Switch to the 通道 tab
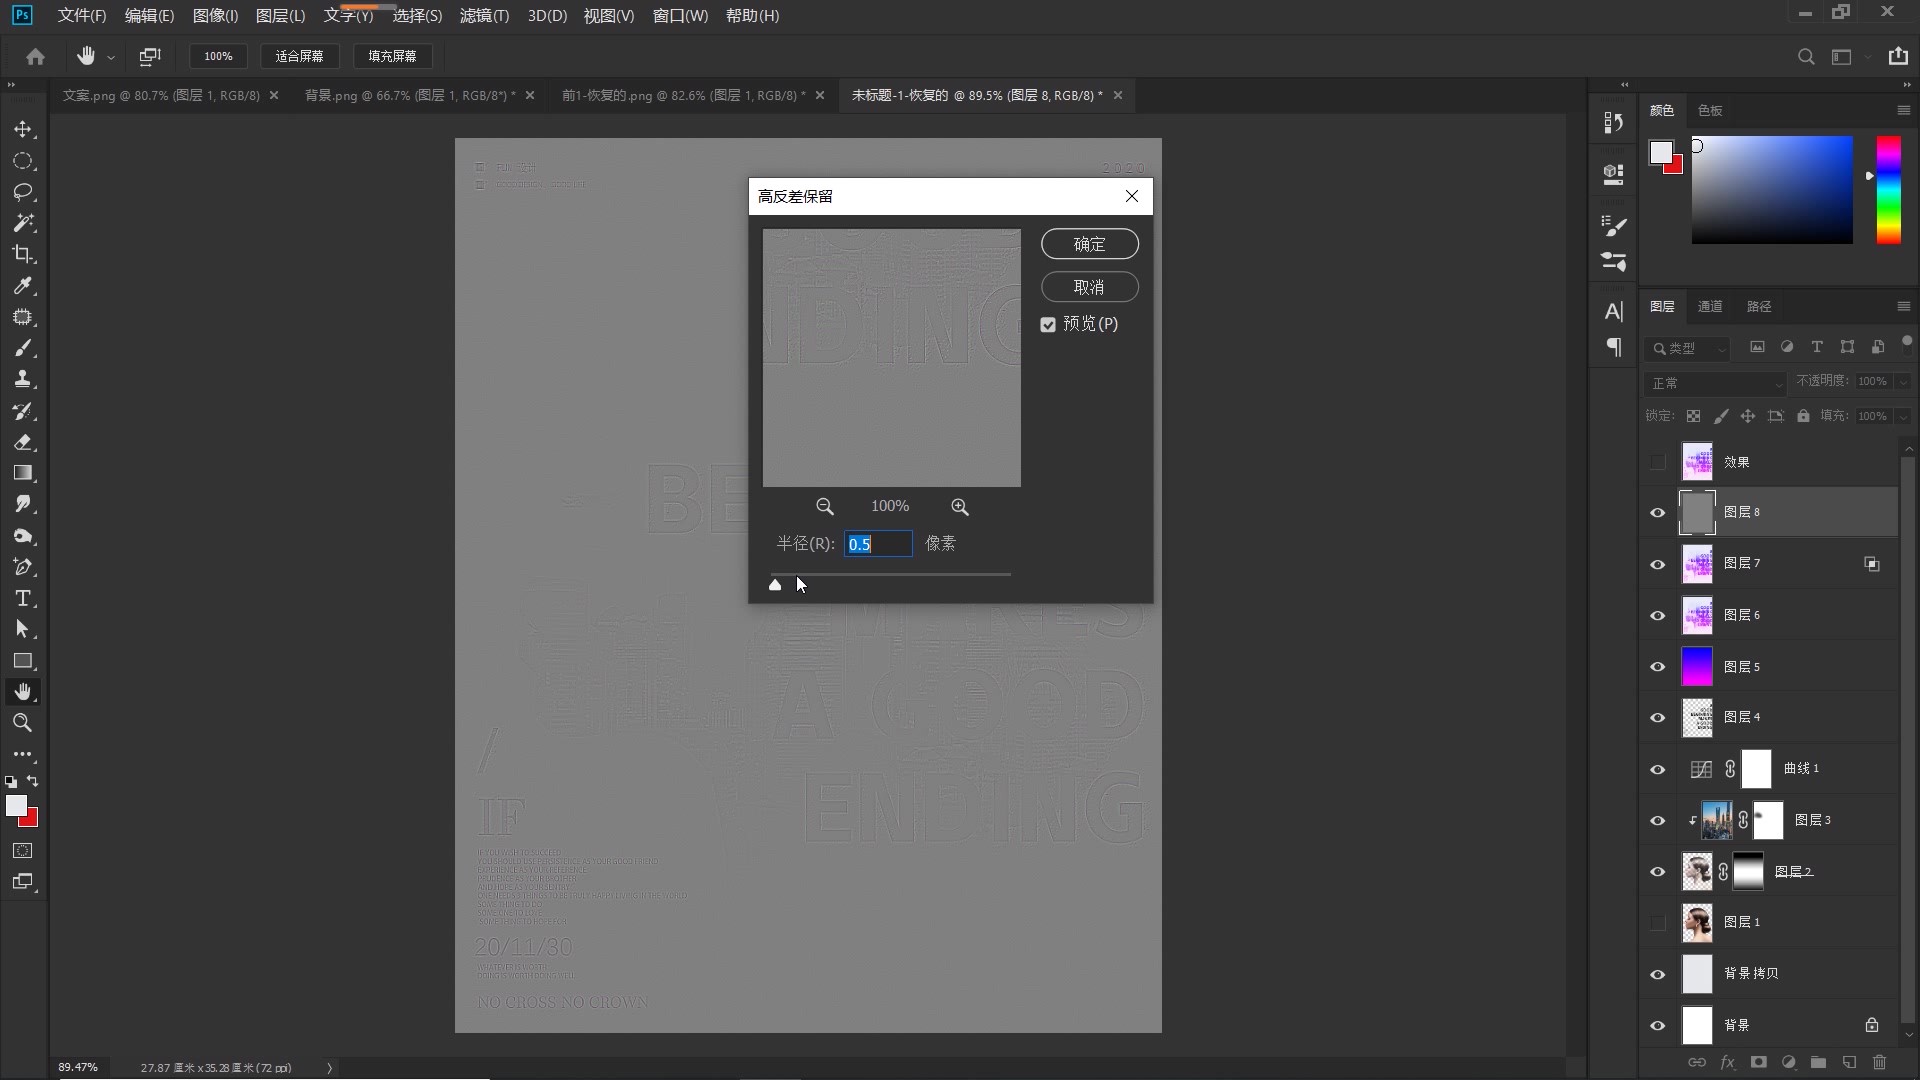 click(x=1710, y=307)
